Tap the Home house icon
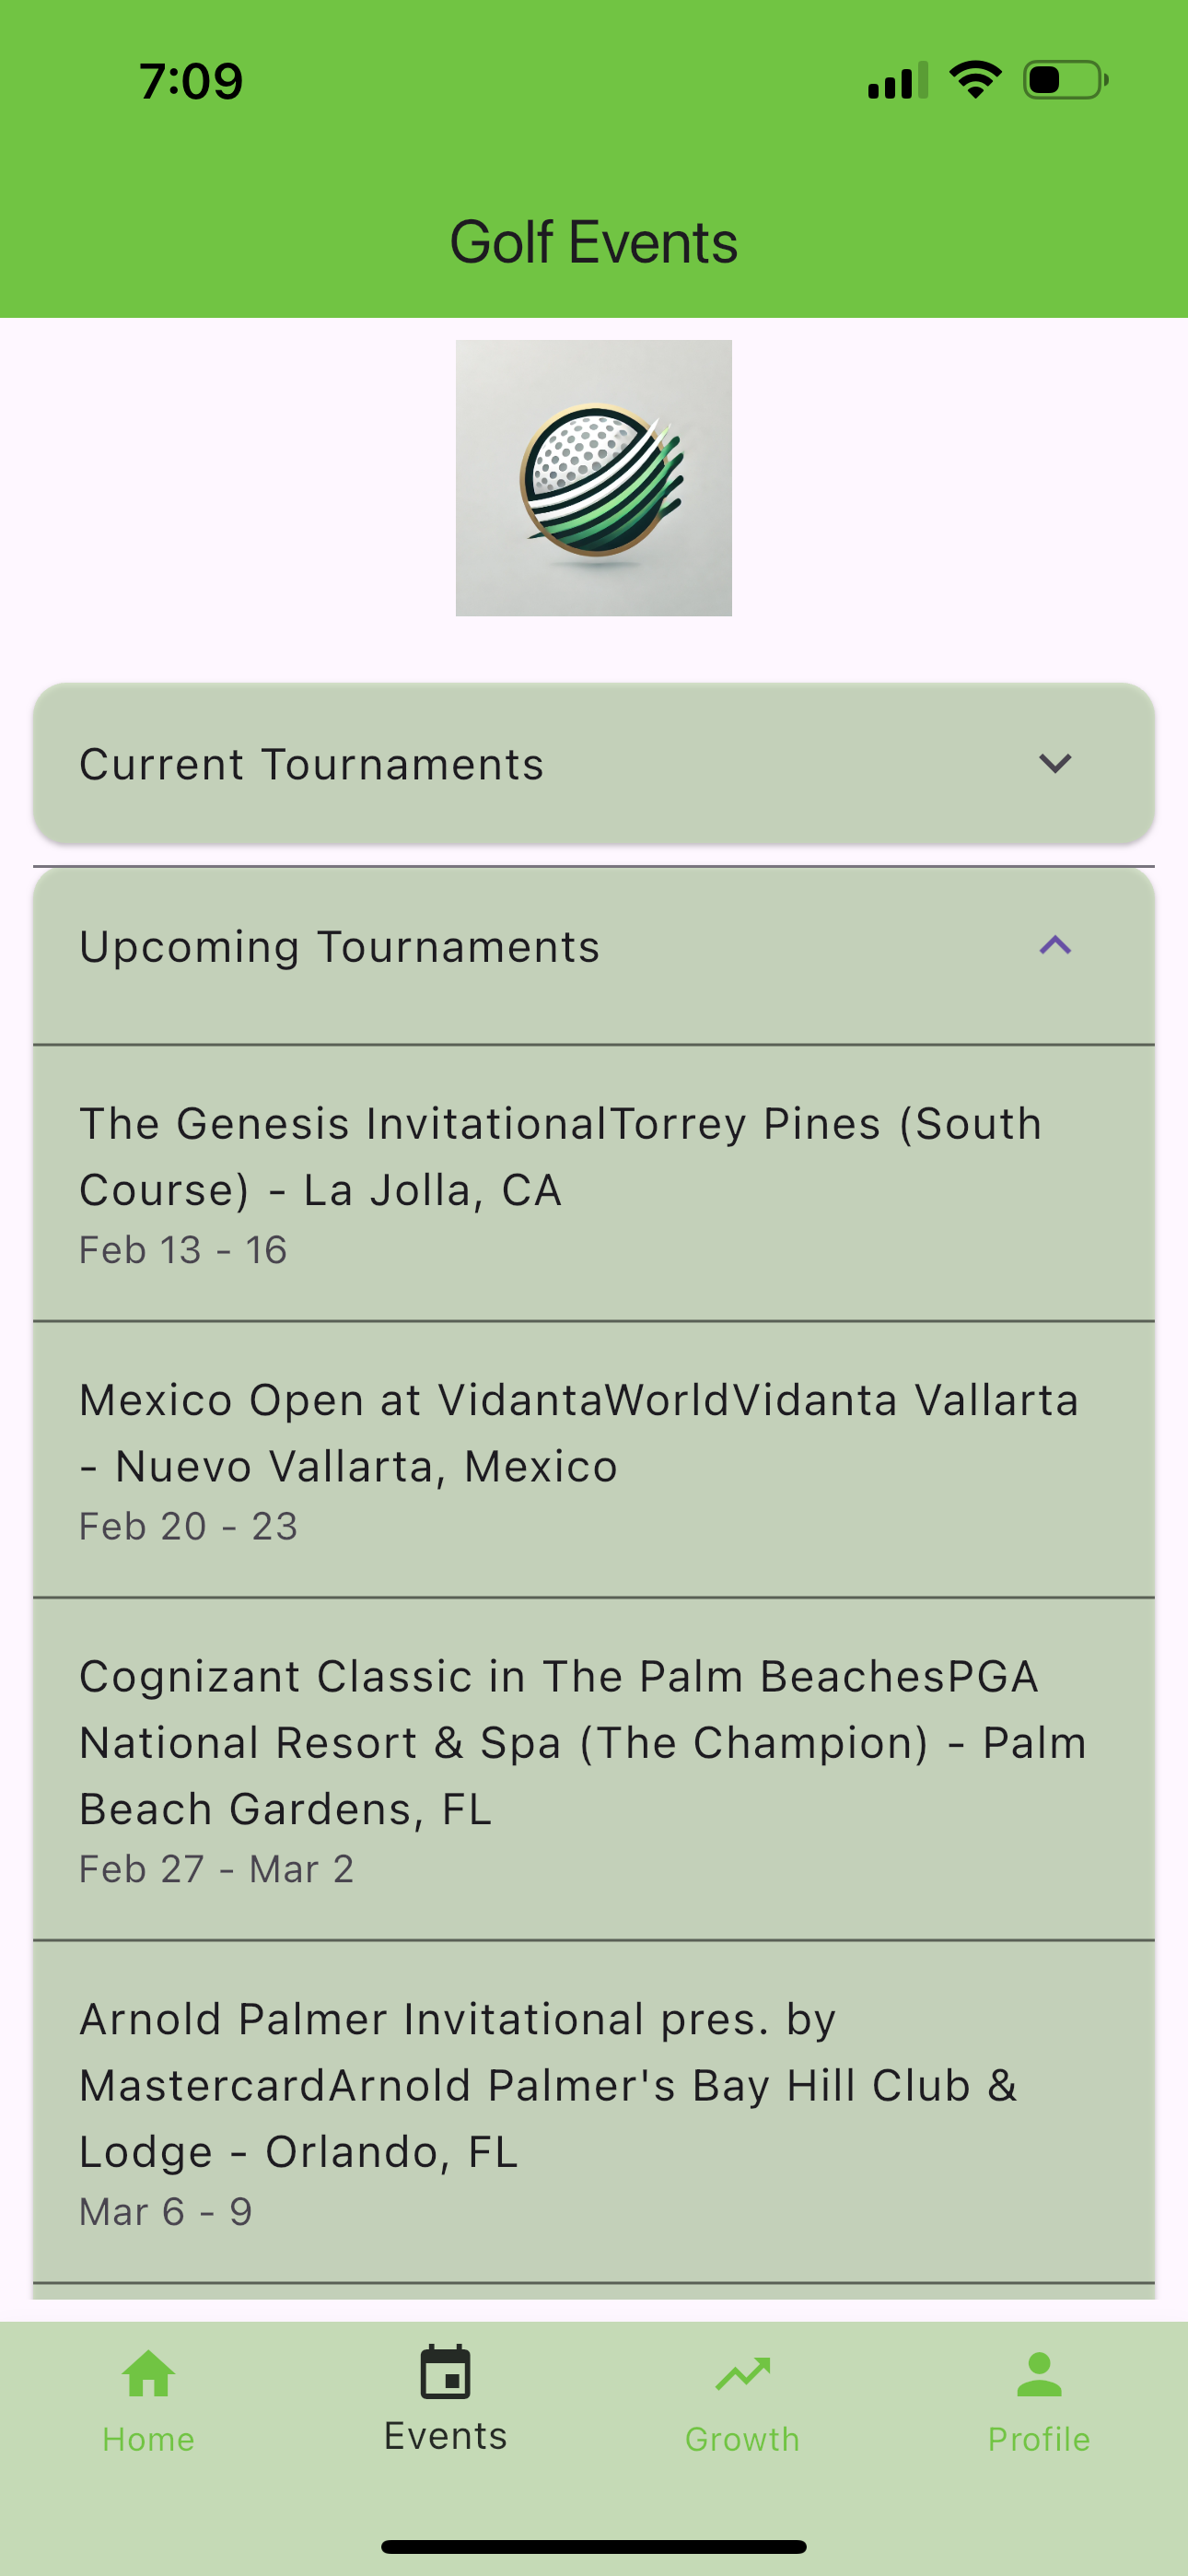1188x2576 pixels. coord(148,2373)
